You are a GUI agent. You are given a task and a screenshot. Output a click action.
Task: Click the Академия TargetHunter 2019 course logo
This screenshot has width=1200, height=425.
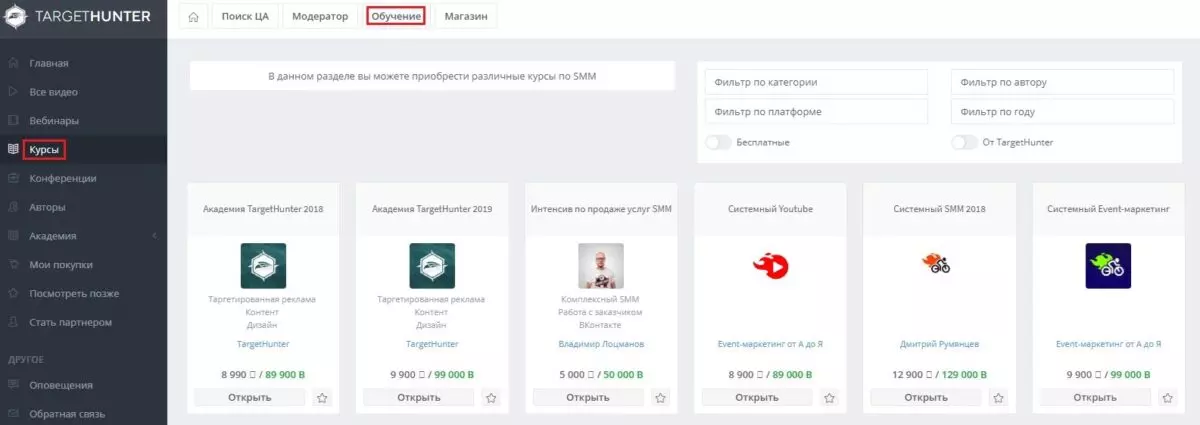tap(432, 266)
